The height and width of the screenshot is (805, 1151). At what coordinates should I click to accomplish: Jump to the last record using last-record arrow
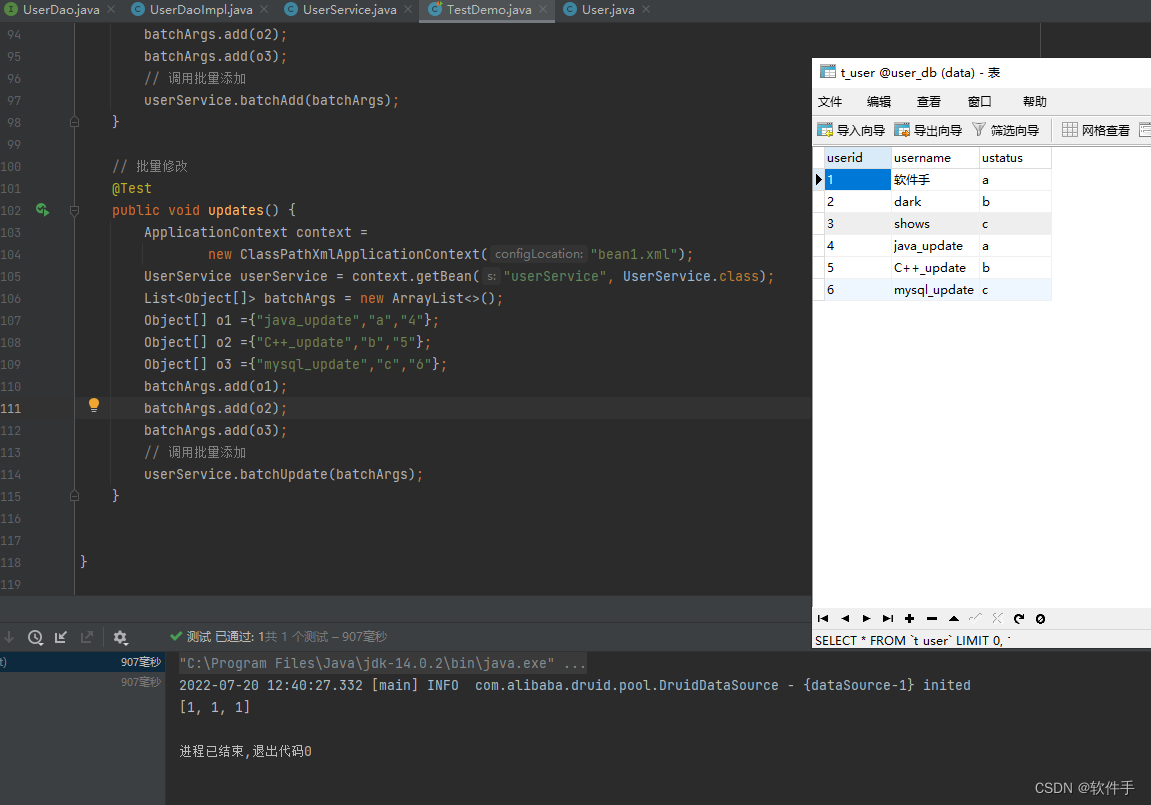(x=888, y=619)
